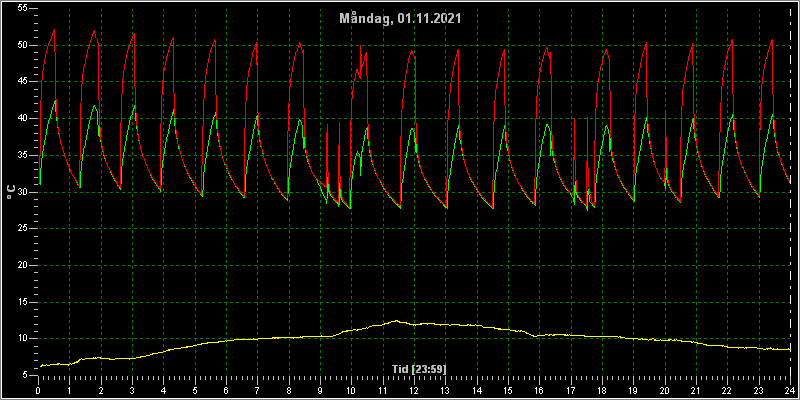Click hour 3 on the time axis

(132, 390)
